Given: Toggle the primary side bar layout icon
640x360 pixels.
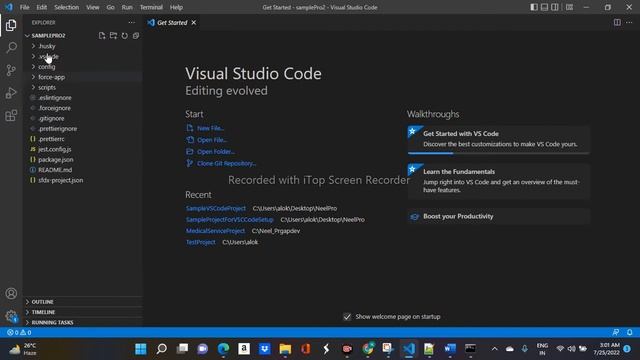Looking at the screenshot, I should [534, 7].
